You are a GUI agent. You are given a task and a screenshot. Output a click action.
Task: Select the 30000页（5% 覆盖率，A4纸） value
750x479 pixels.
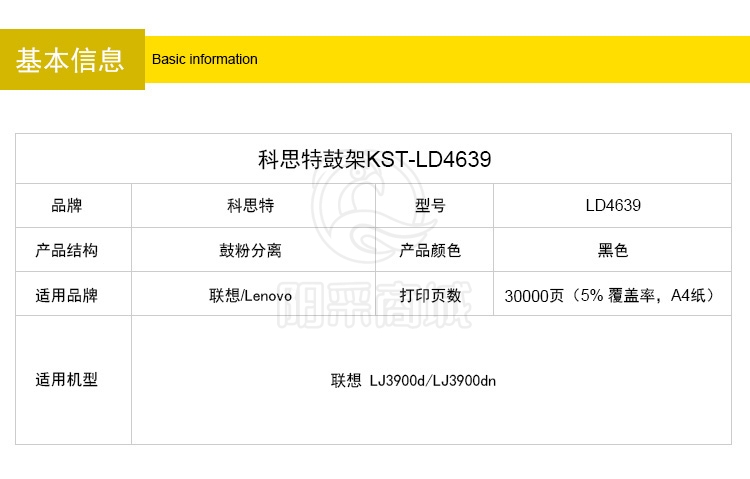point(611,295)
